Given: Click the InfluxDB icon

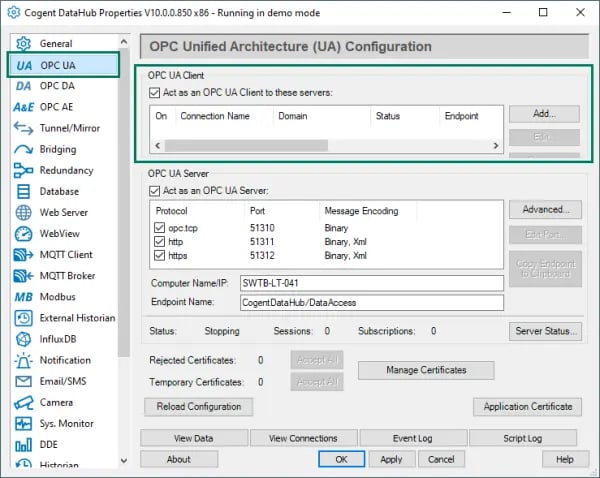Looking at the screenshot, I should [23, 339].
